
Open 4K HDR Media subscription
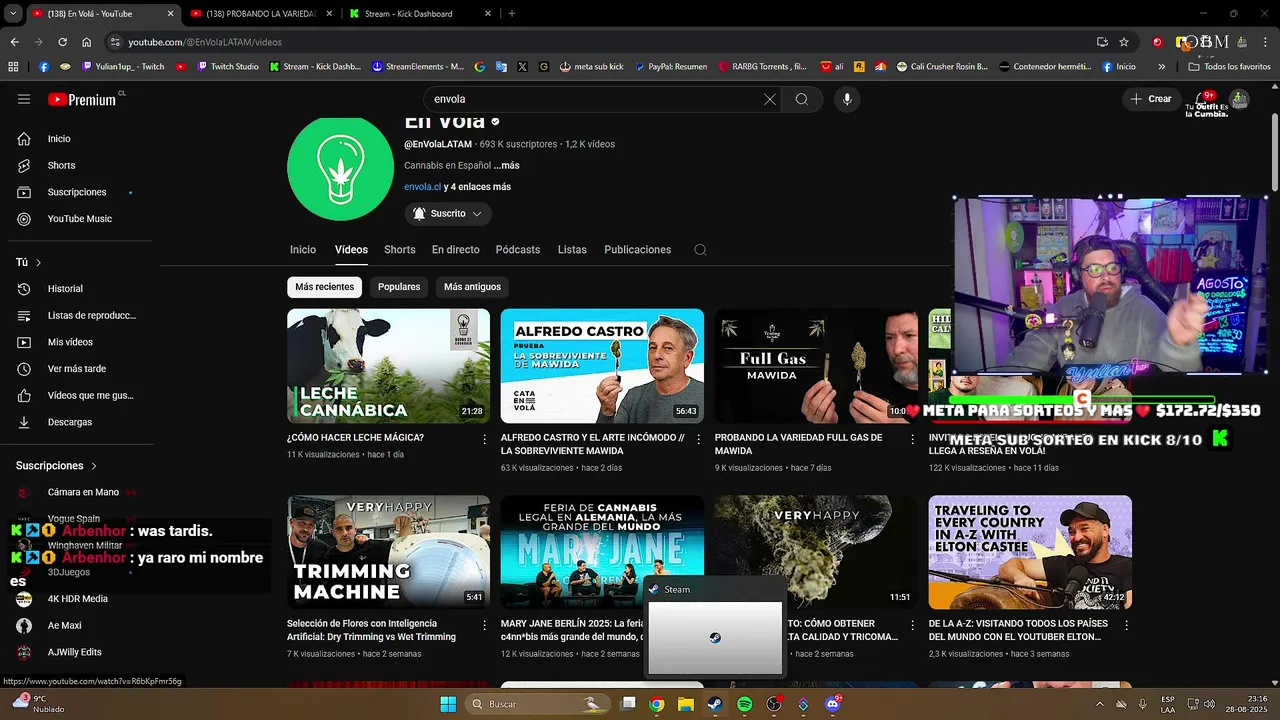pyautogui.click(x=76, y=599)
